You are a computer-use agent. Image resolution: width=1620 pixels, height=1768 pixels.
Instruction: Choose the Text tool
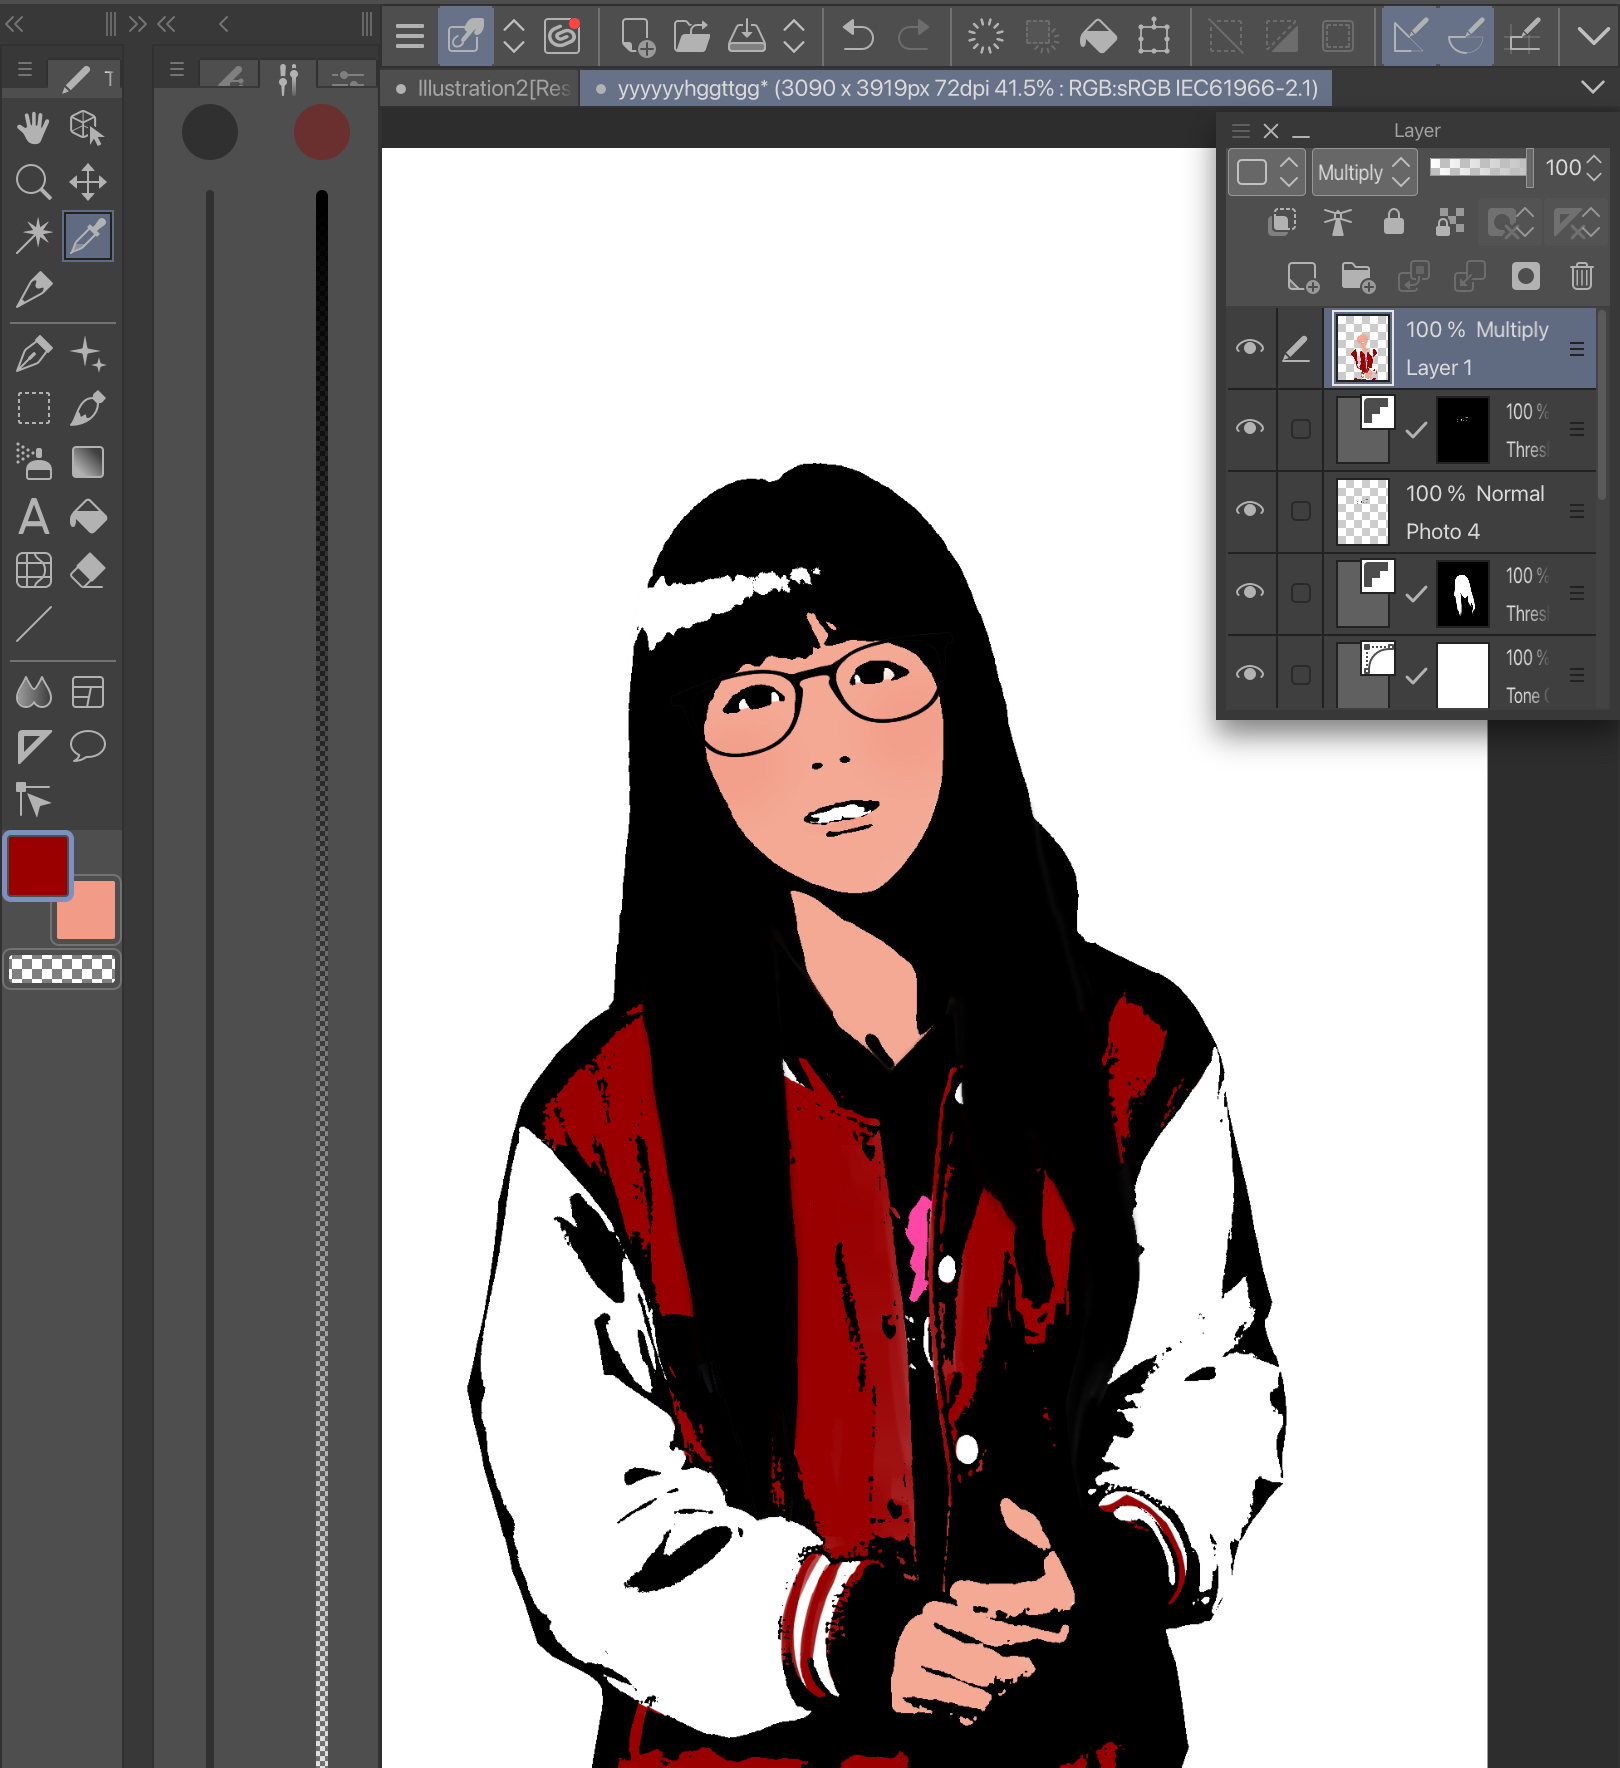pyautogui.click(x=33, y=517)
